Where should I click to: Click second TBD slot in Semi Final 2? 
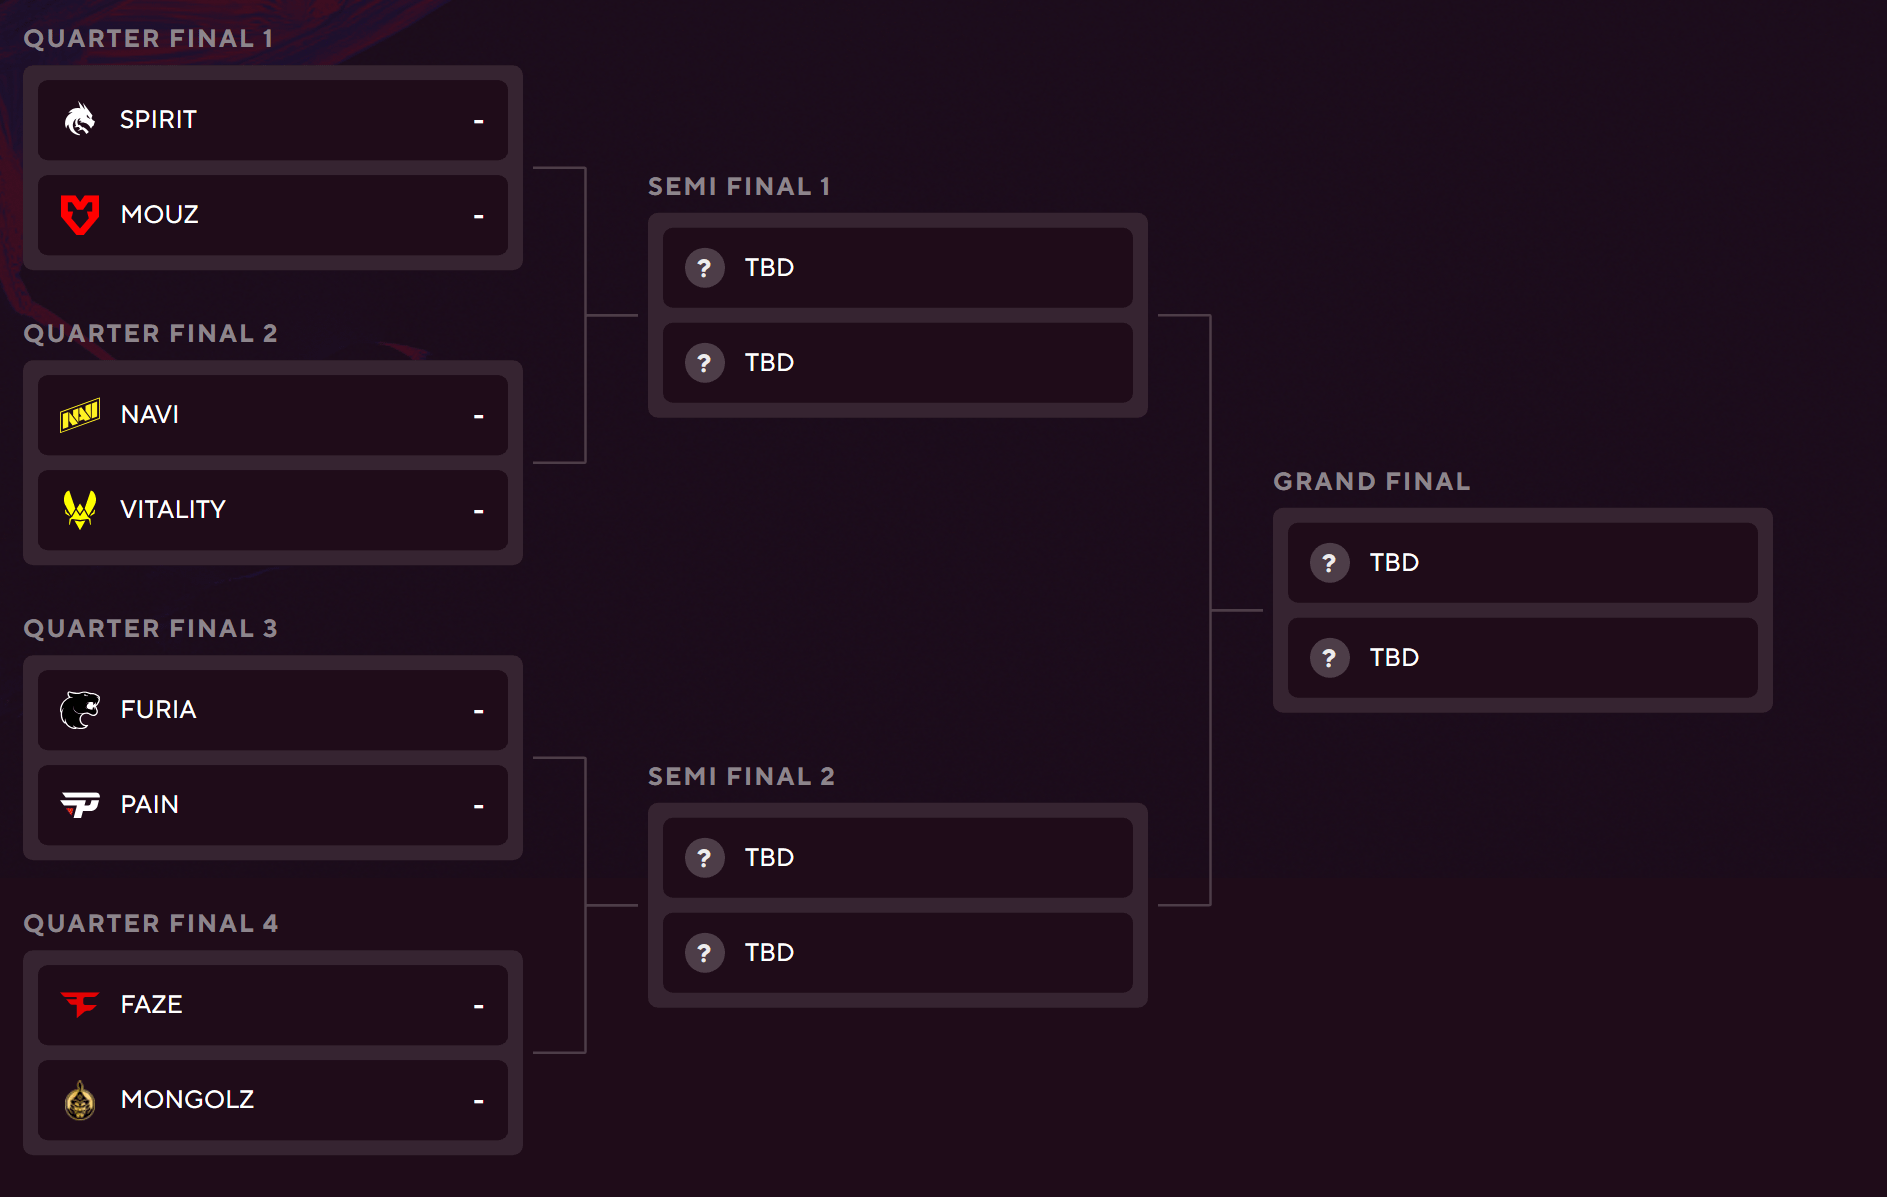click(897, 953)
